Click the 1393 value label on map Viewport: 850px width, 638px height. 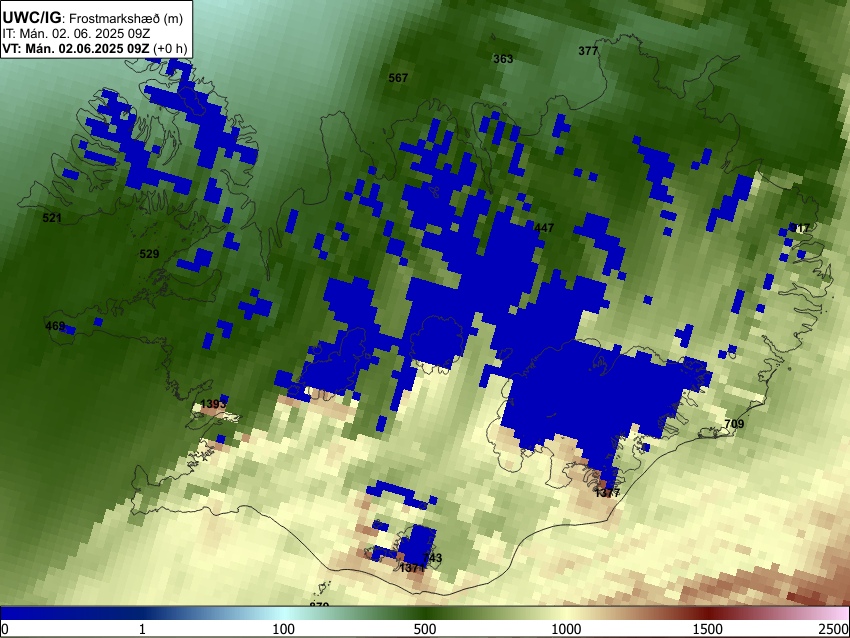point(213,404)
